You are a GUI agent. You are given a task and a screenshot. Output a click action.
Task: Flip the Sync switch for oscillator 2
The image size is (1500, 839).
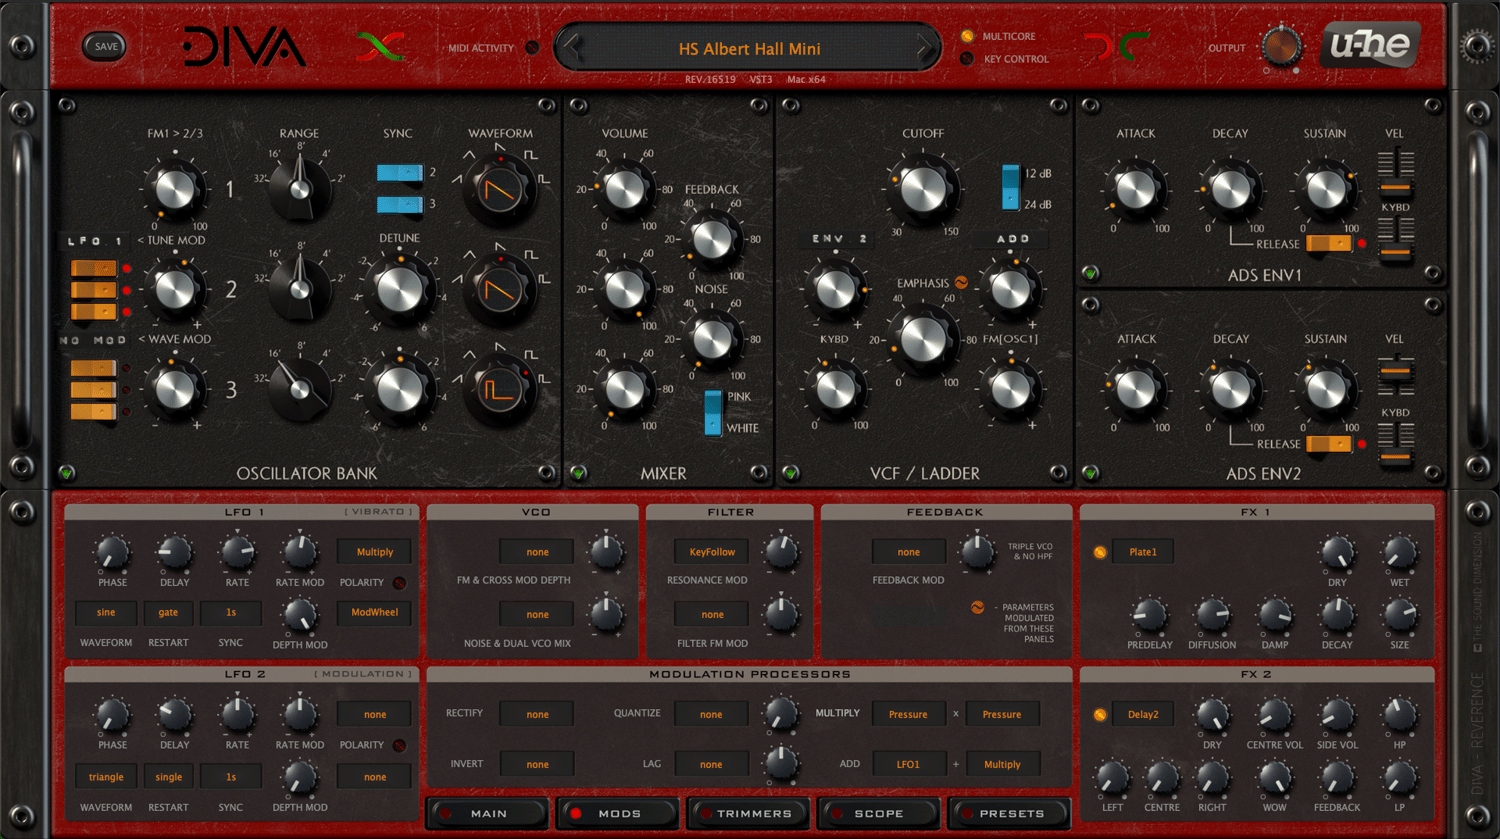(x=400, y=173)
